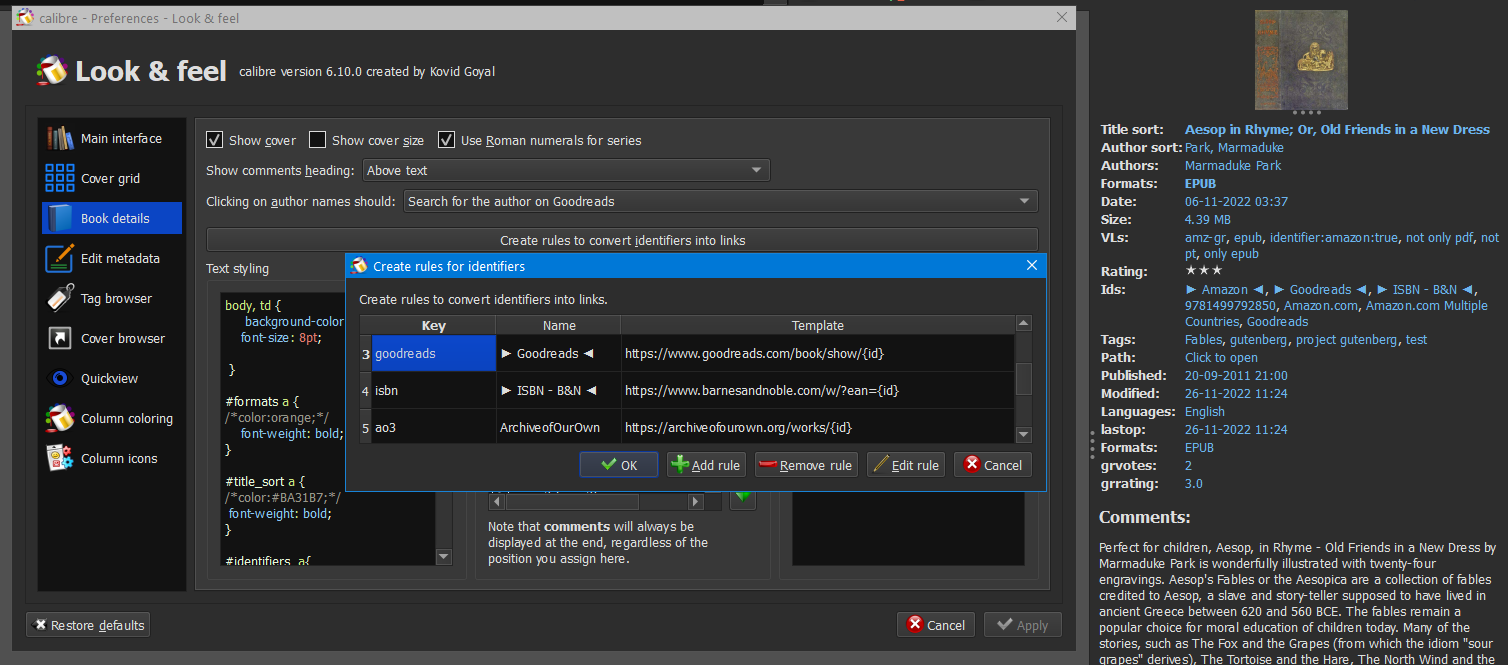Click amz-gr virtual library link
The height and width of the screenshot is (665, 1508).
pyautogui.click(x=1205, y=237)
